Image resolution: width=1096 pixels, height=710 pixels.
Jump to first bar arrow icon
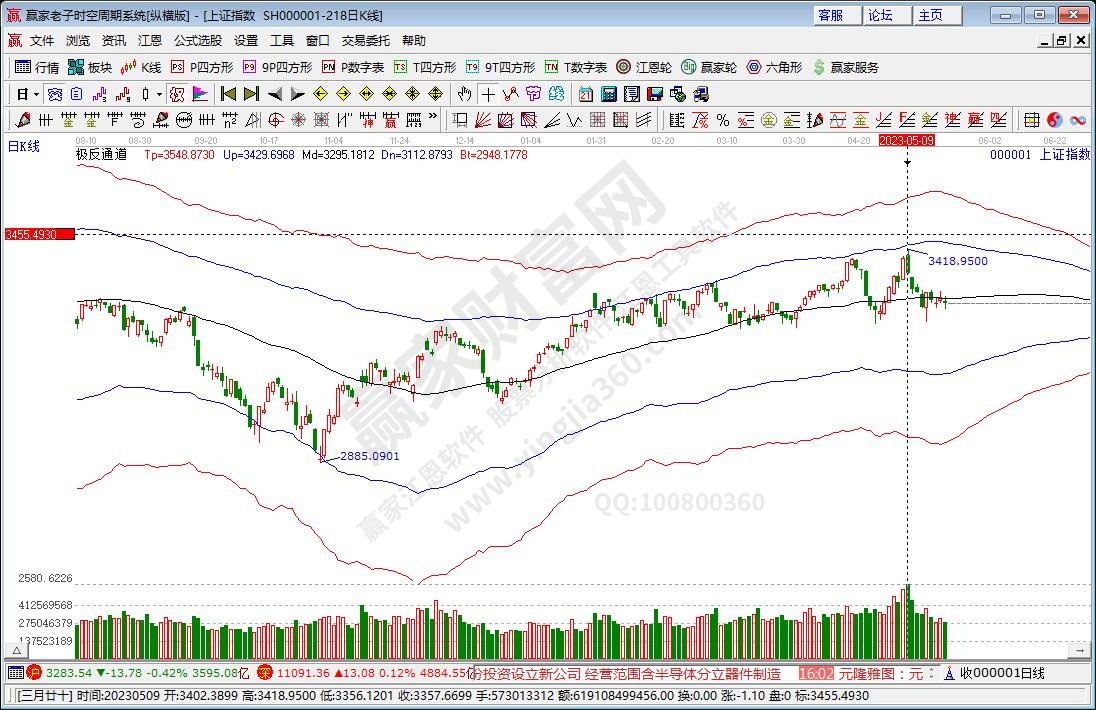point(228,94)
